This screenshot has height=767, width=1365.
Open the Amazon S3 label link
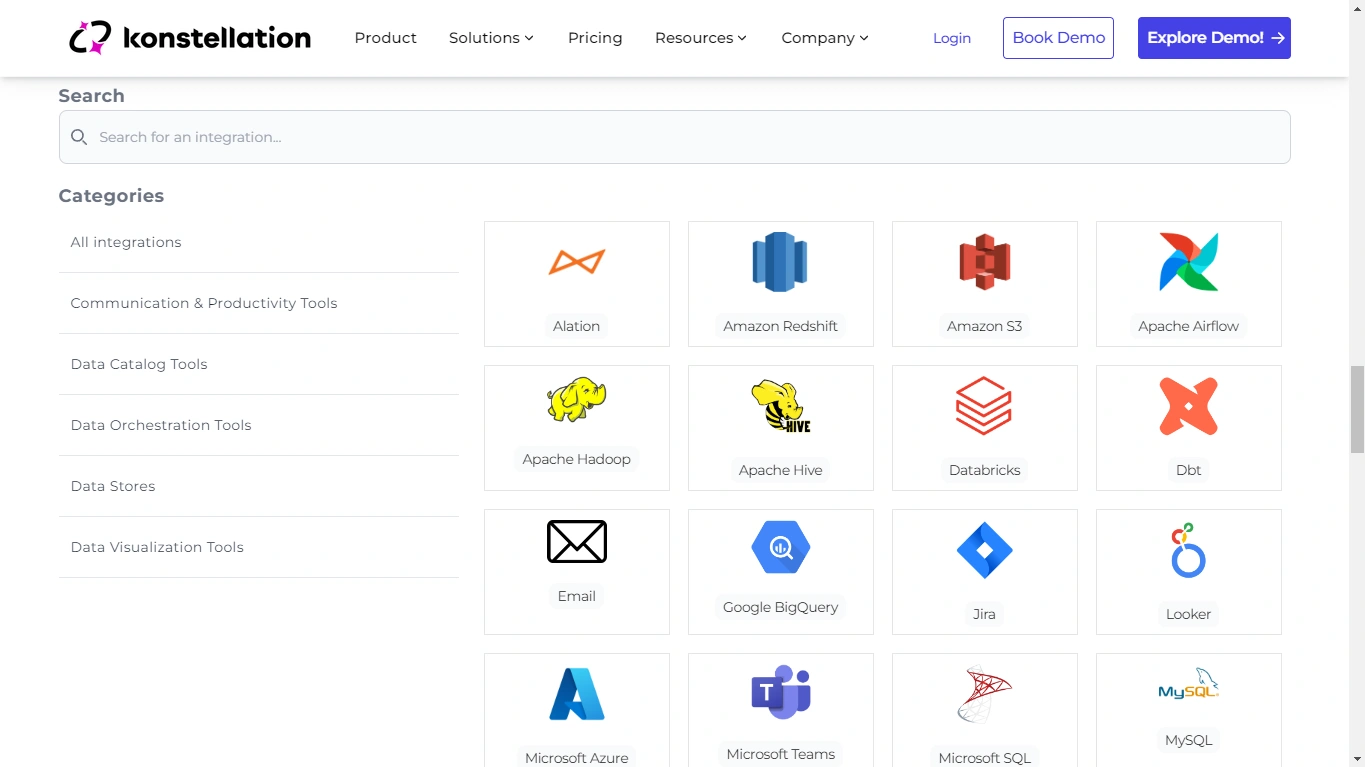(x=984, y=326)
